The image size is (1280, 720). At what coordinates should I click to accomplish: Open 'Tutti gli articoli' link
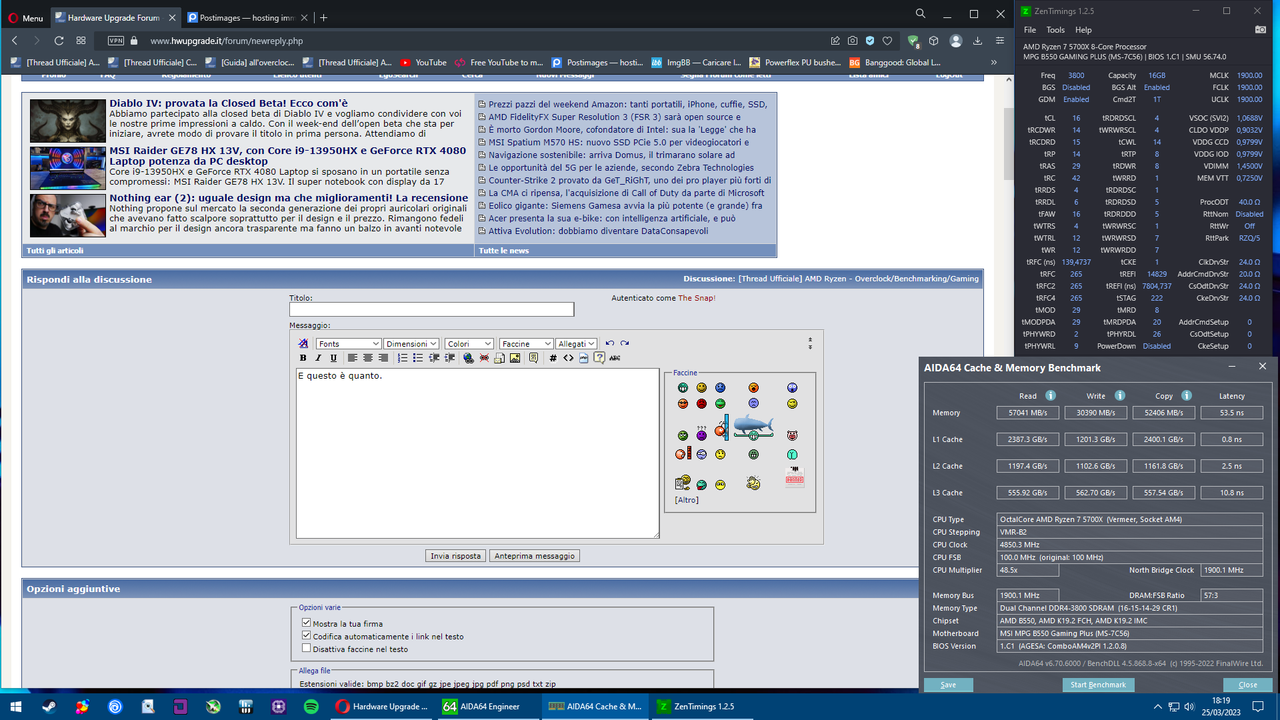(57, 250)
